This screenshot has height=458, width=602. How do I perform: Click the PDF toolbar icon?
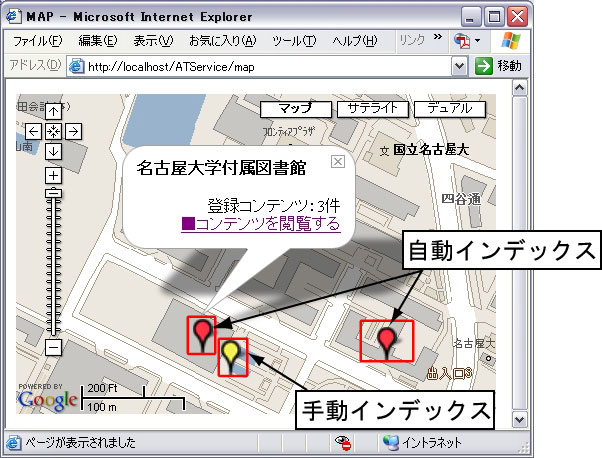pyautogui.click(x=462, y=41)
